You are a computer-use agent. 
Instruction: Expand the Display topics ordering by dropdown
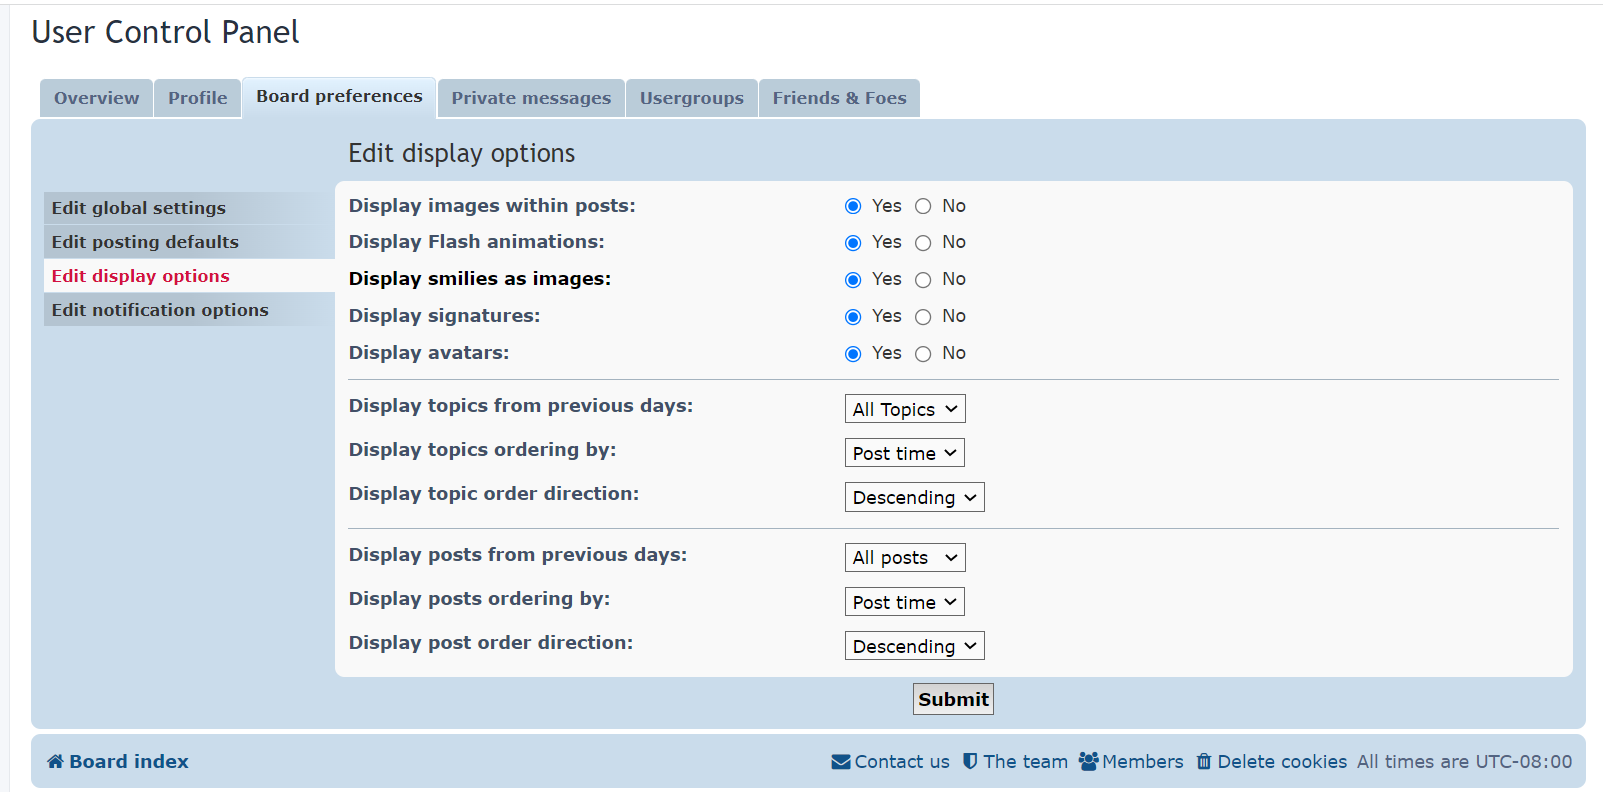tap(904, 453)
